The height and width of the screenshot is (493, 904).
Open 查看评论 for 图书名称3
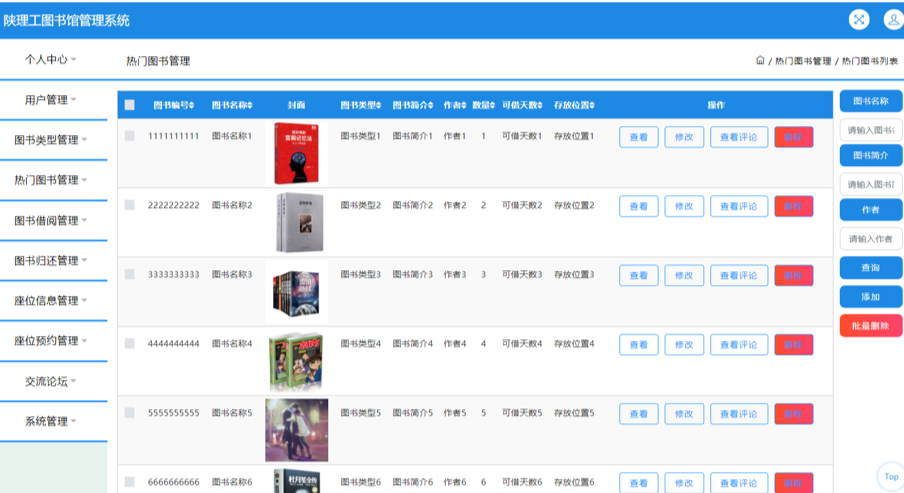pos(739,276)
